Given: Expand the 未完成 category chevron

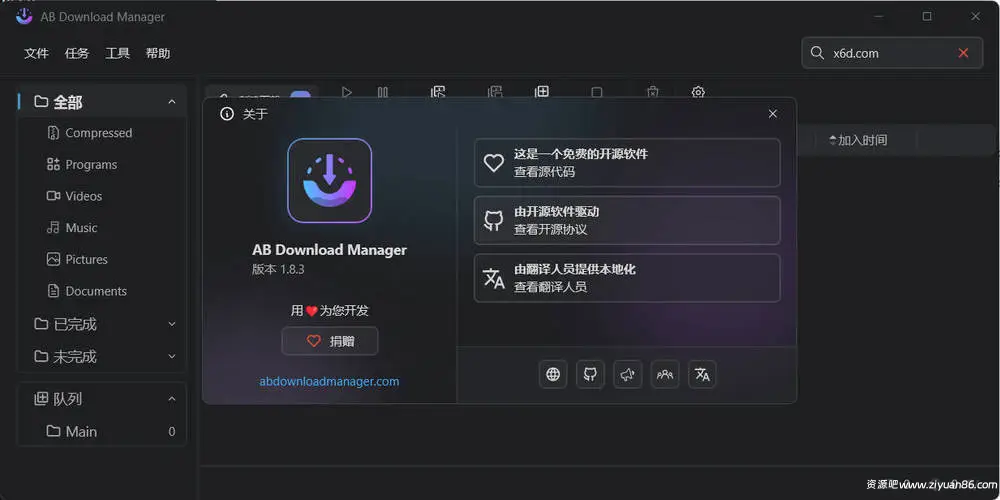Looking at the screenshot, I should tap(172, 356).
